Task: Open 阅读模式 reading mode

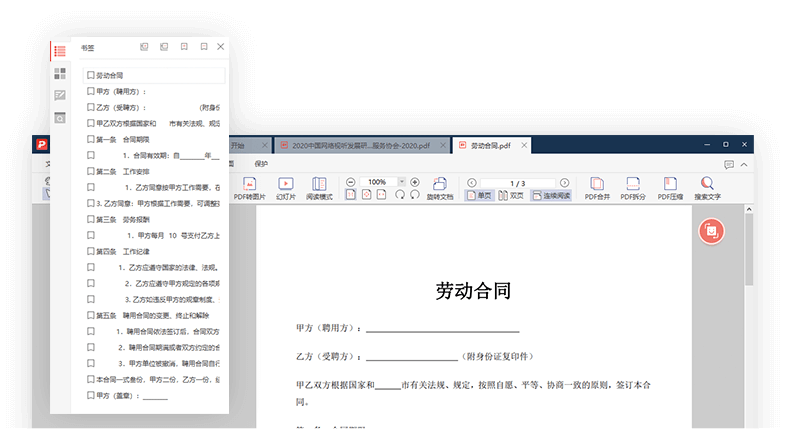Action: [x=319, y=188]
